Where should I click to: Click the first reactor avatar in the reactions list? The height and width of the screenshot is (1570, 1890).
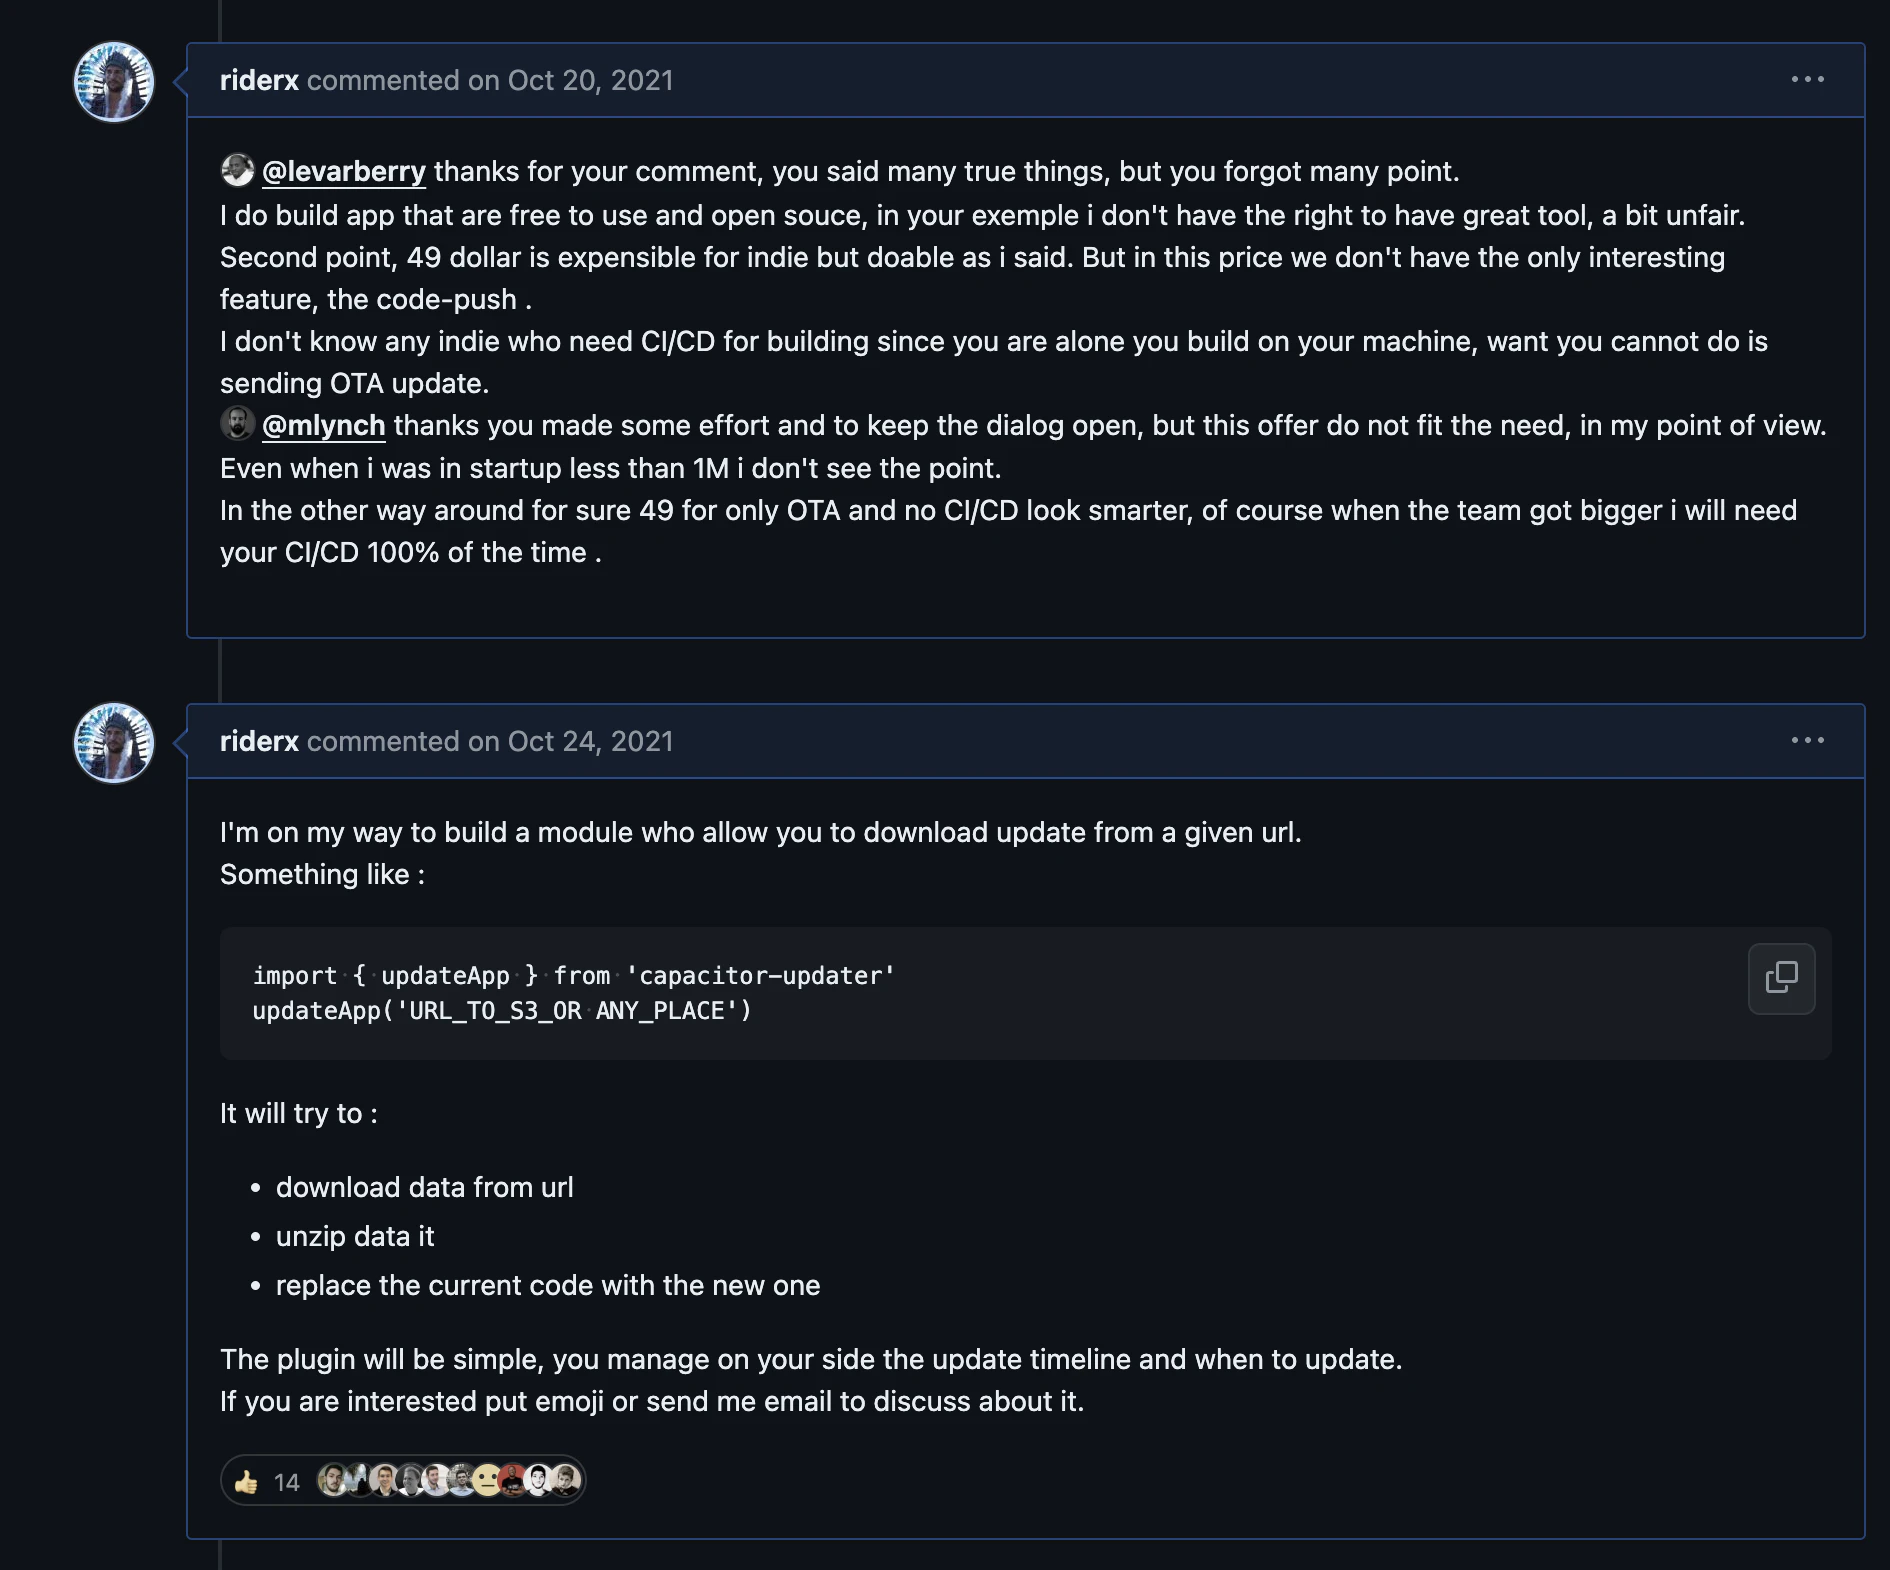(x=332, y=1480)
